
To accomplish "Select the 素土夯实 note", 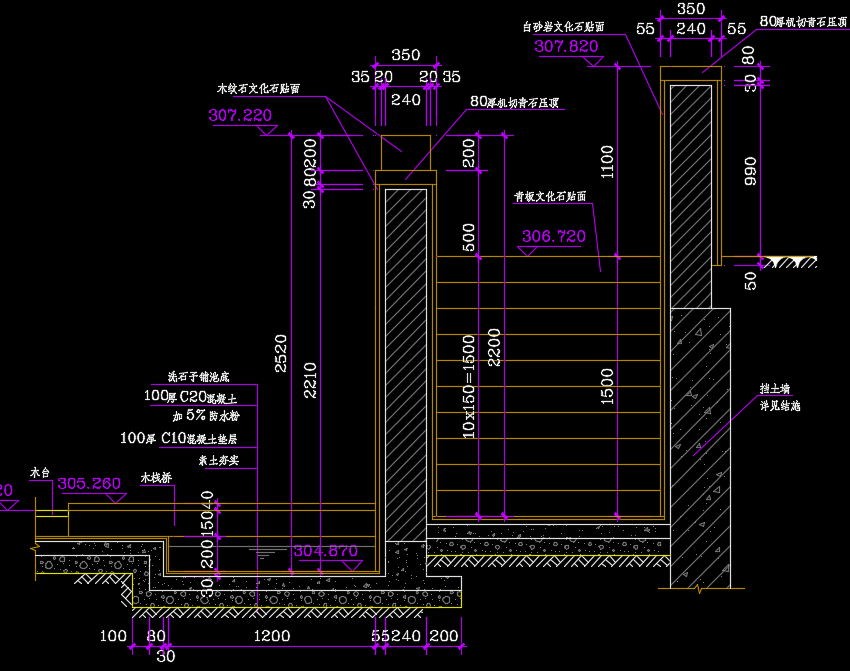I will (x=218, y=461).
